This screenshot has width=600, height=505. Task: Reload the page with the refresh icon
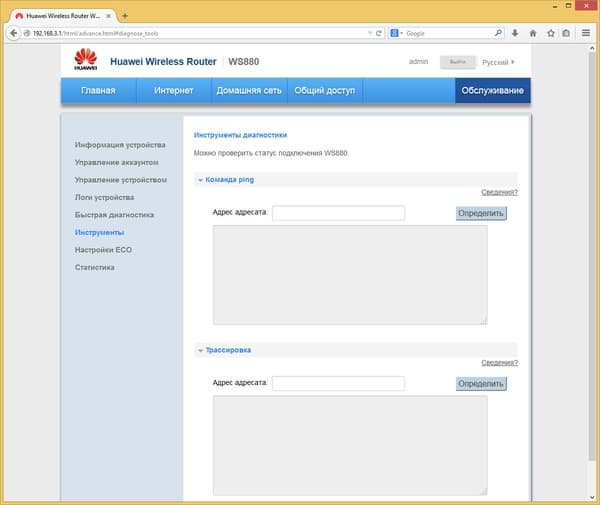point(379,33)
